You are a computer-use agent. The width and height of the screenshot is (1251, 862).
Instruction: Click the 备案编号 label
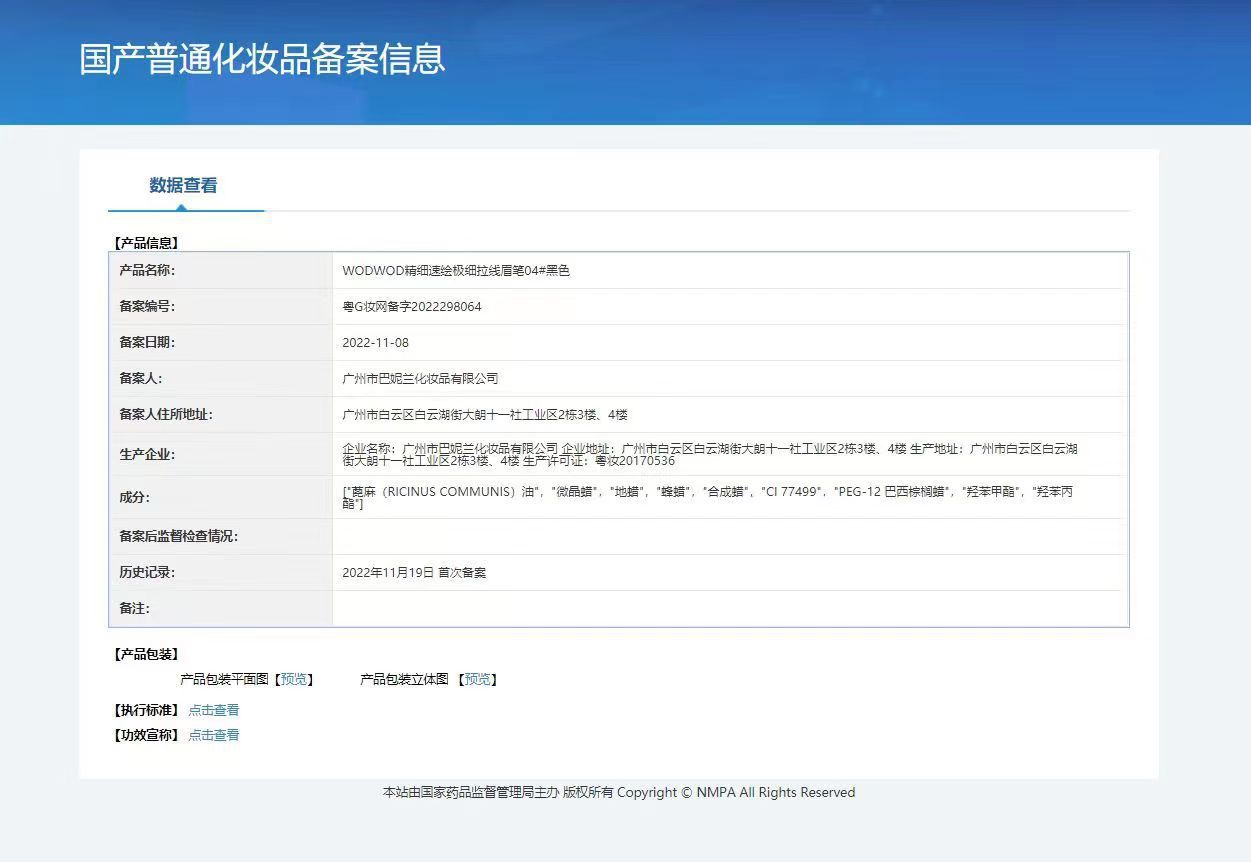tap(147, 307)
